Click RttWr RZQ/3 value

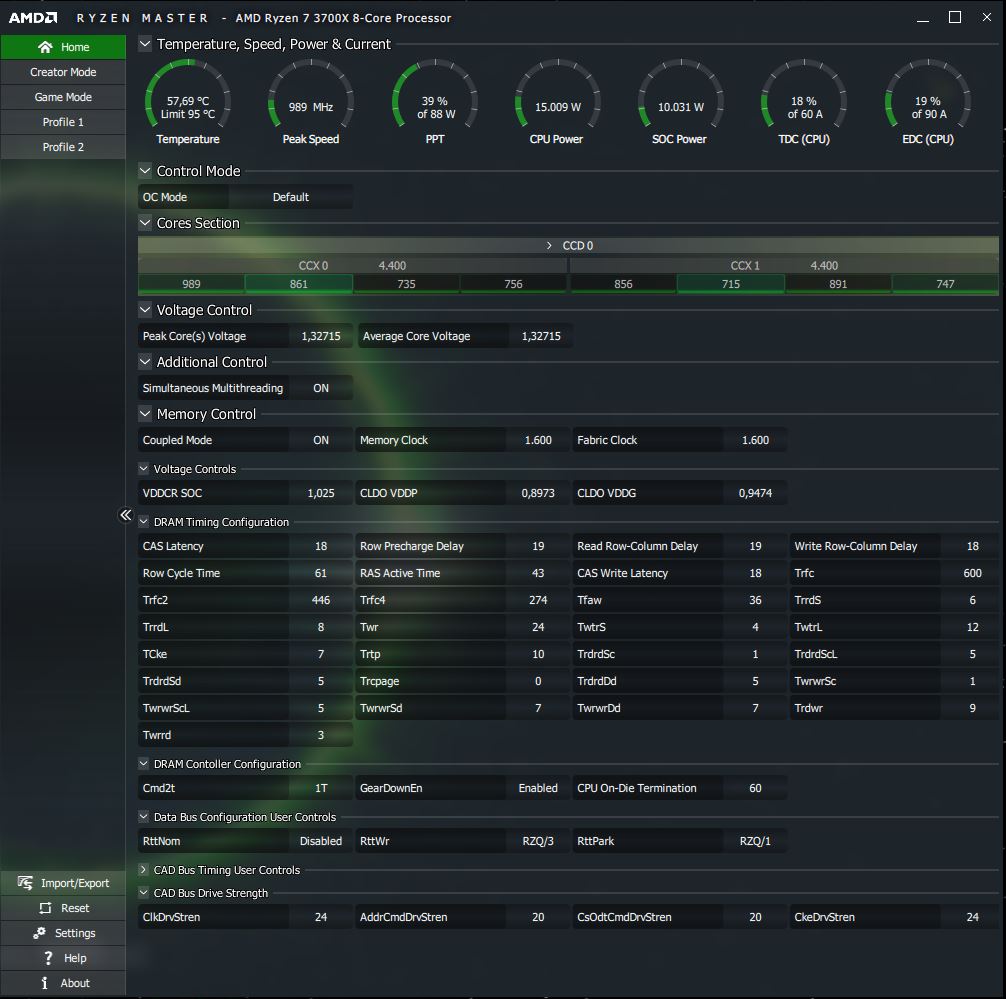coord(538,841)
